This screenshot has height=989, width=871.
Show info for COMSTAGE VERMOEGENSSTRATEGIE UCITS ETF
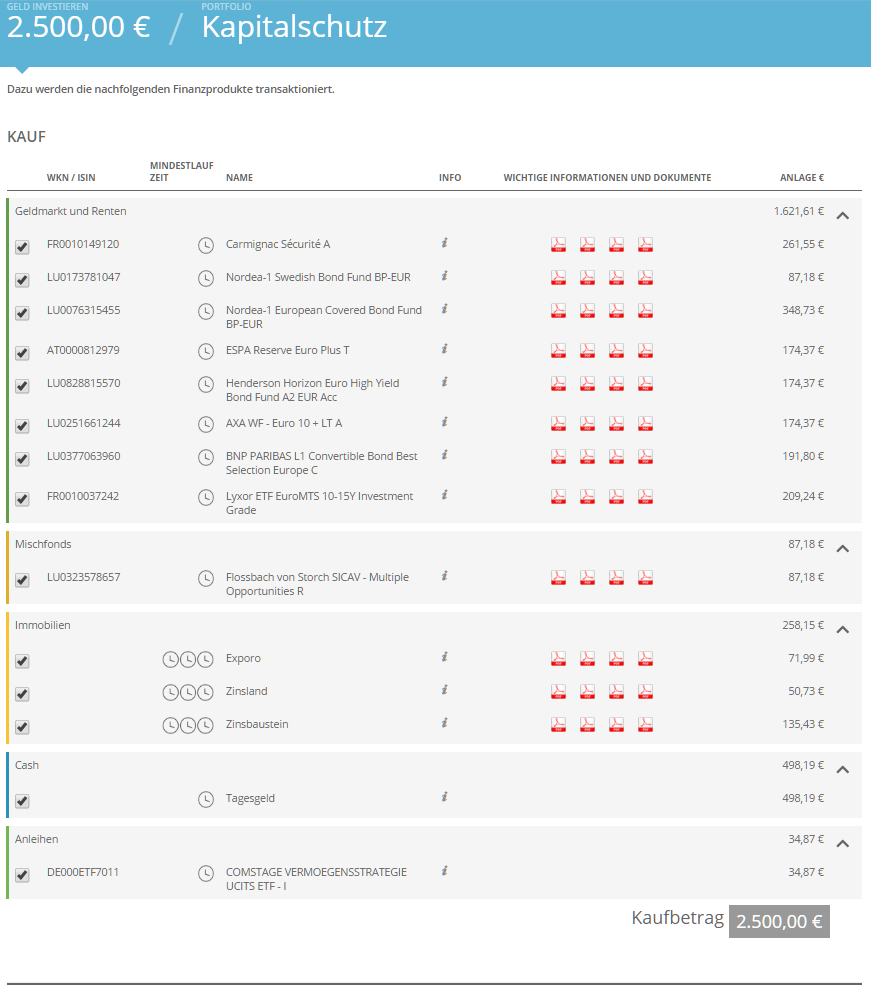click(x=445, y=871)
